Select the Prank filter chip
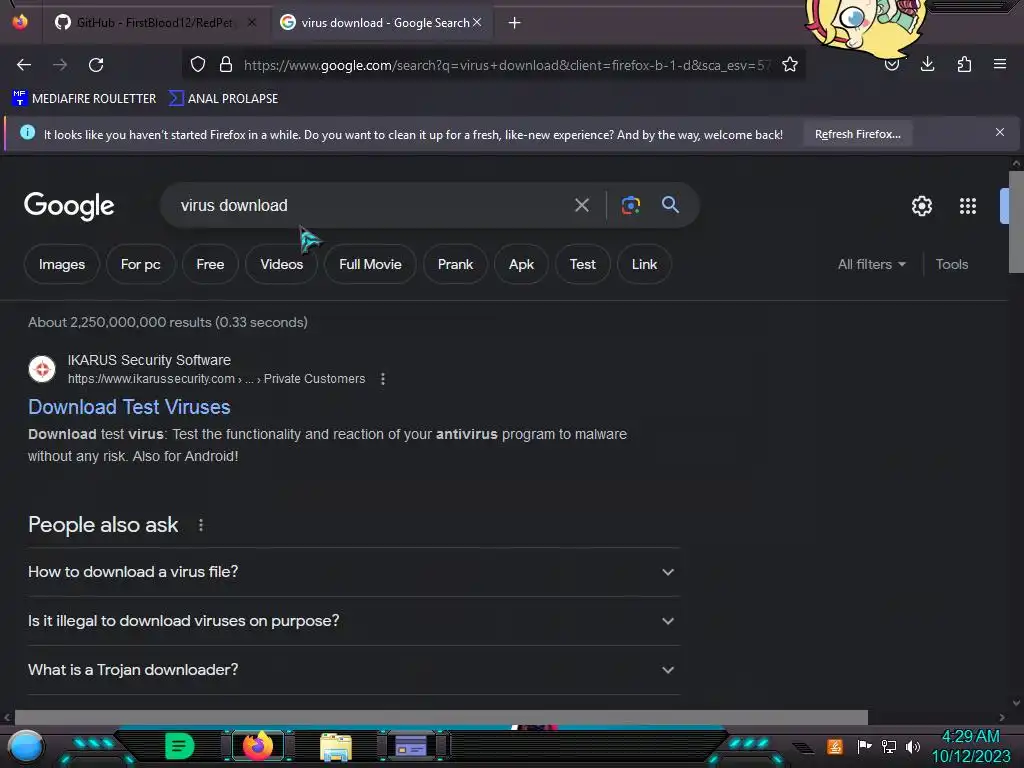 point(455,264)
